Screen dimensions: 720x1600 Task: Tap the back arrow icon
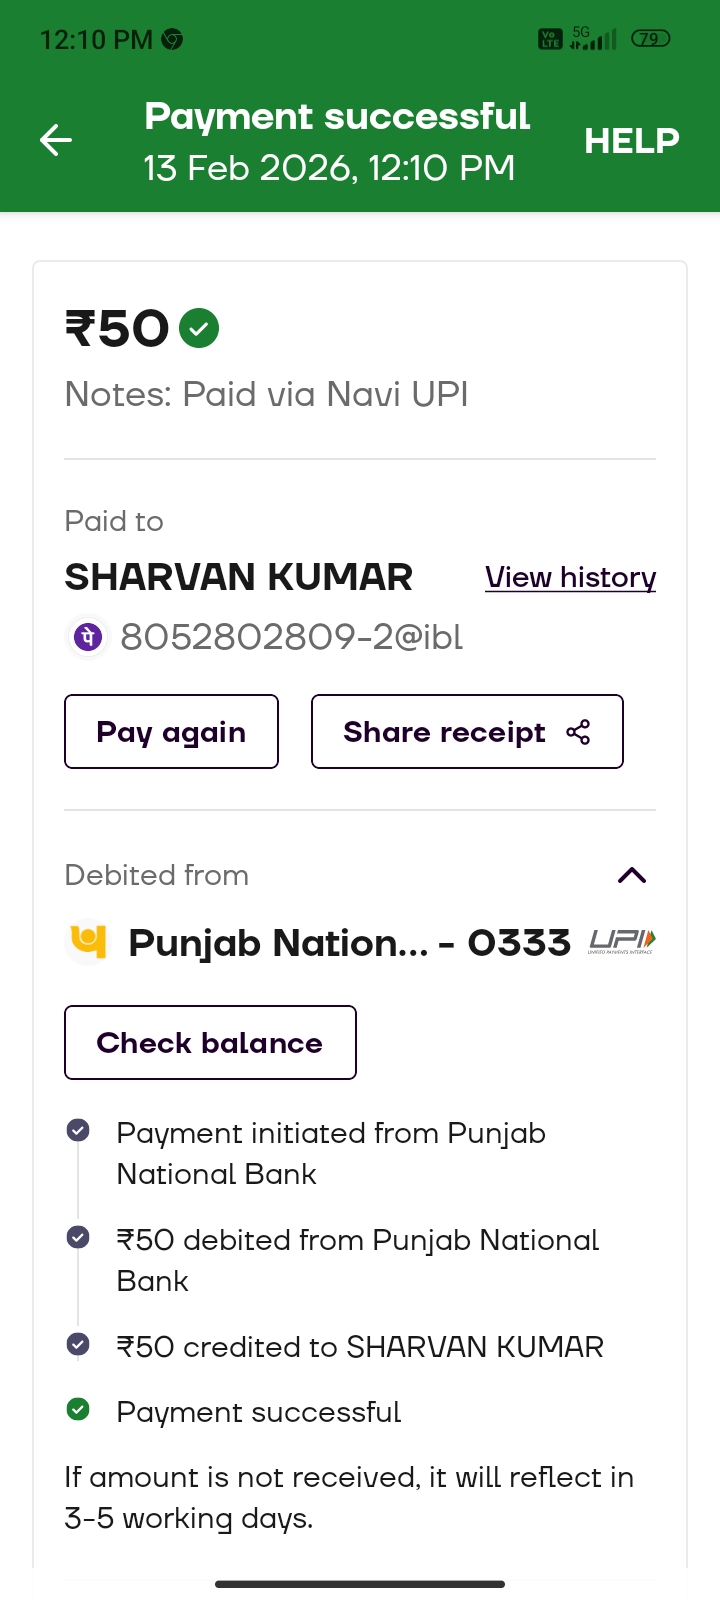[56, 140]
